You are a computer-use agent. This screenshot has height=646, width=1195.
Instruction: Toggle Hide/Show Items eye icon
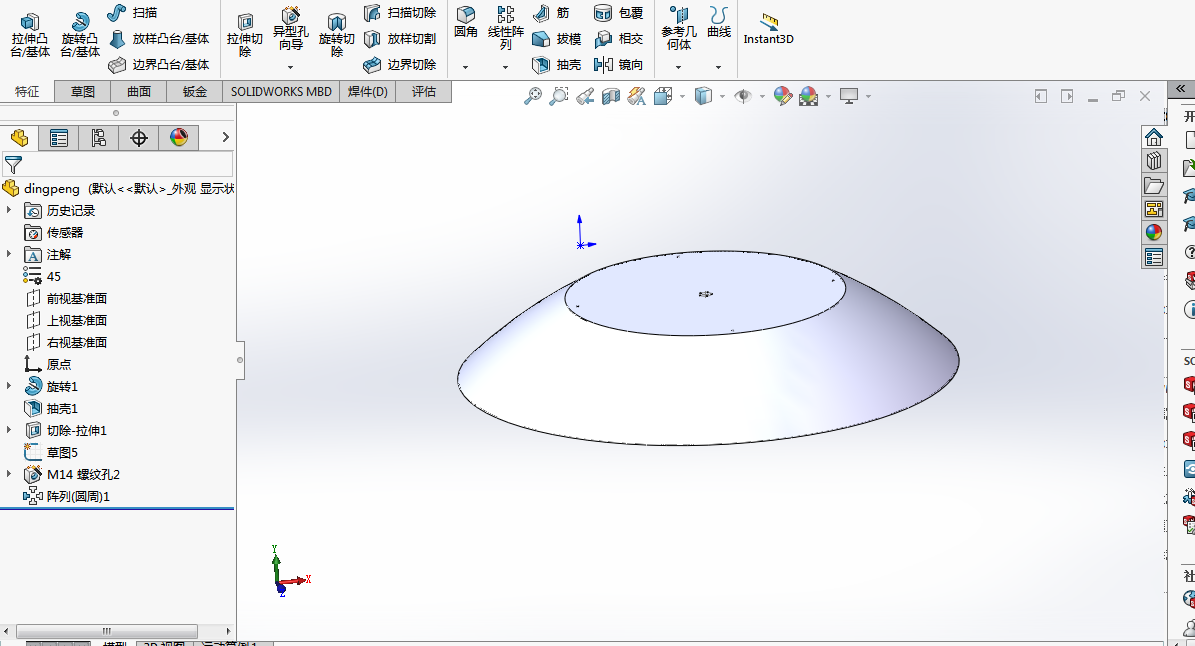pos(743,96)
